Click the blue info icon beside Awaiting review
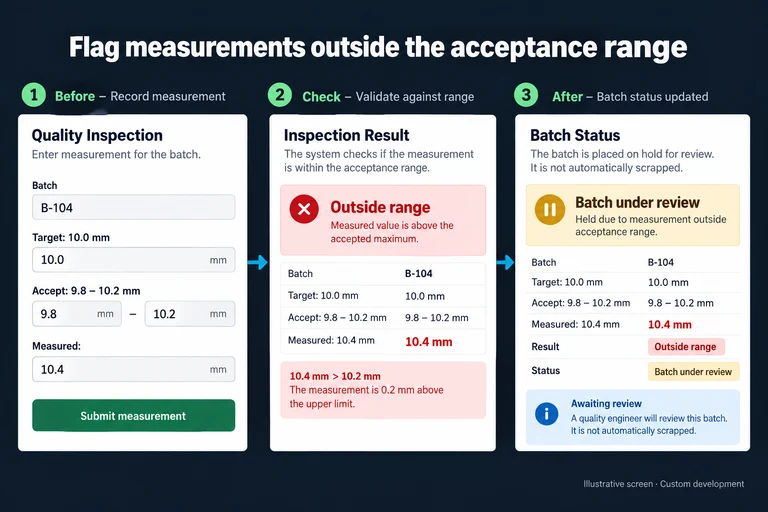Image resolution: width=768 pixels, height=512 pixels. point(547,414)
